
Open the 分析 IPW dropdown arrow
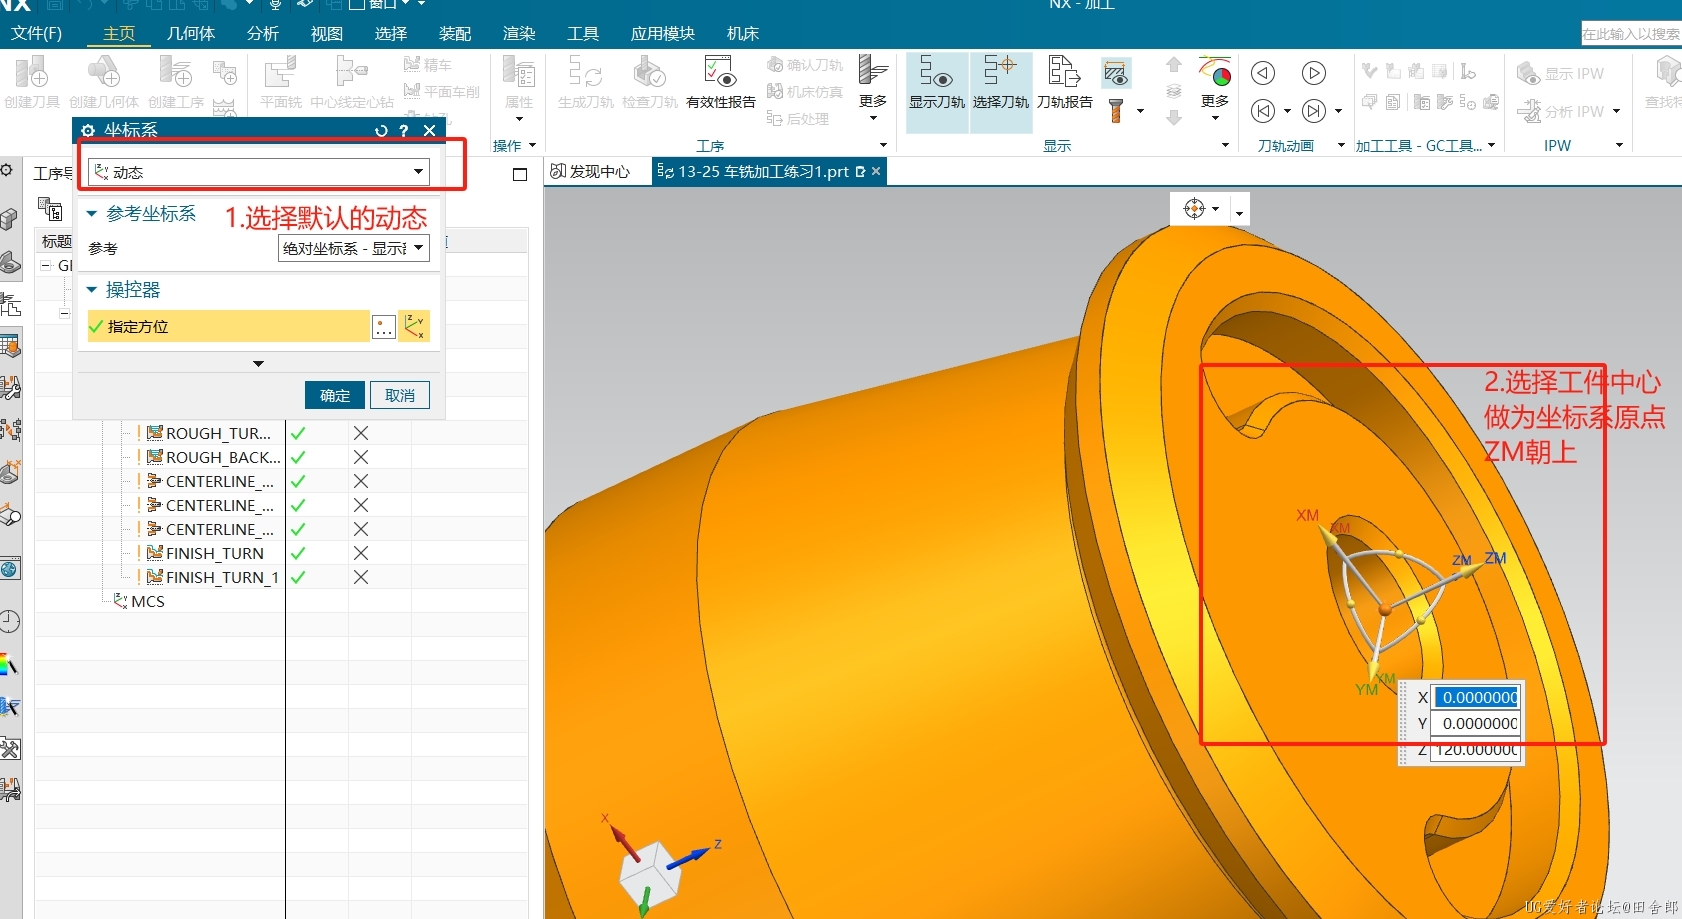tap(1616, 111)
